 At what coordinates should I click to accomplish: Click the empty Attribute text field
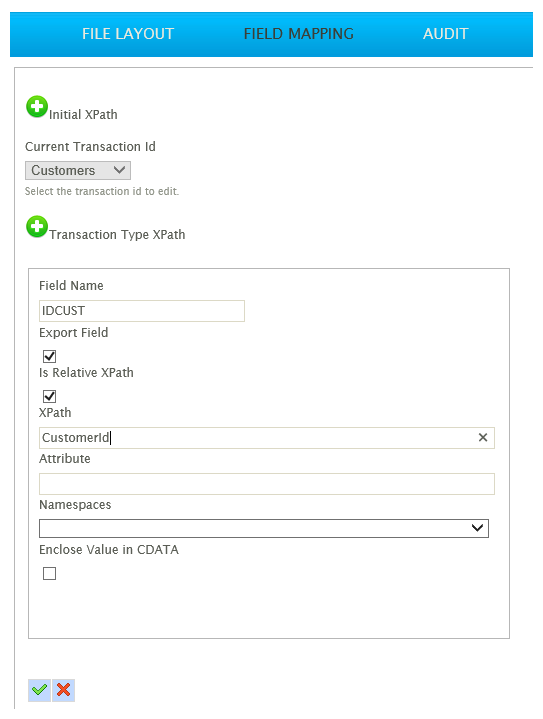267,484
